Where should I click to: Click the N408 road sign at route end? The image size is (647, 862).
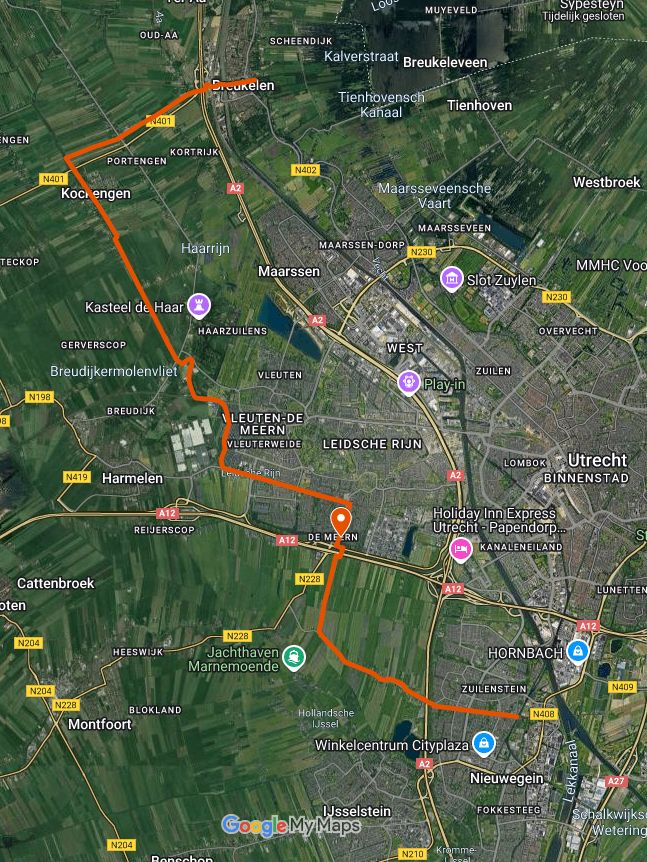click(544, 714)
